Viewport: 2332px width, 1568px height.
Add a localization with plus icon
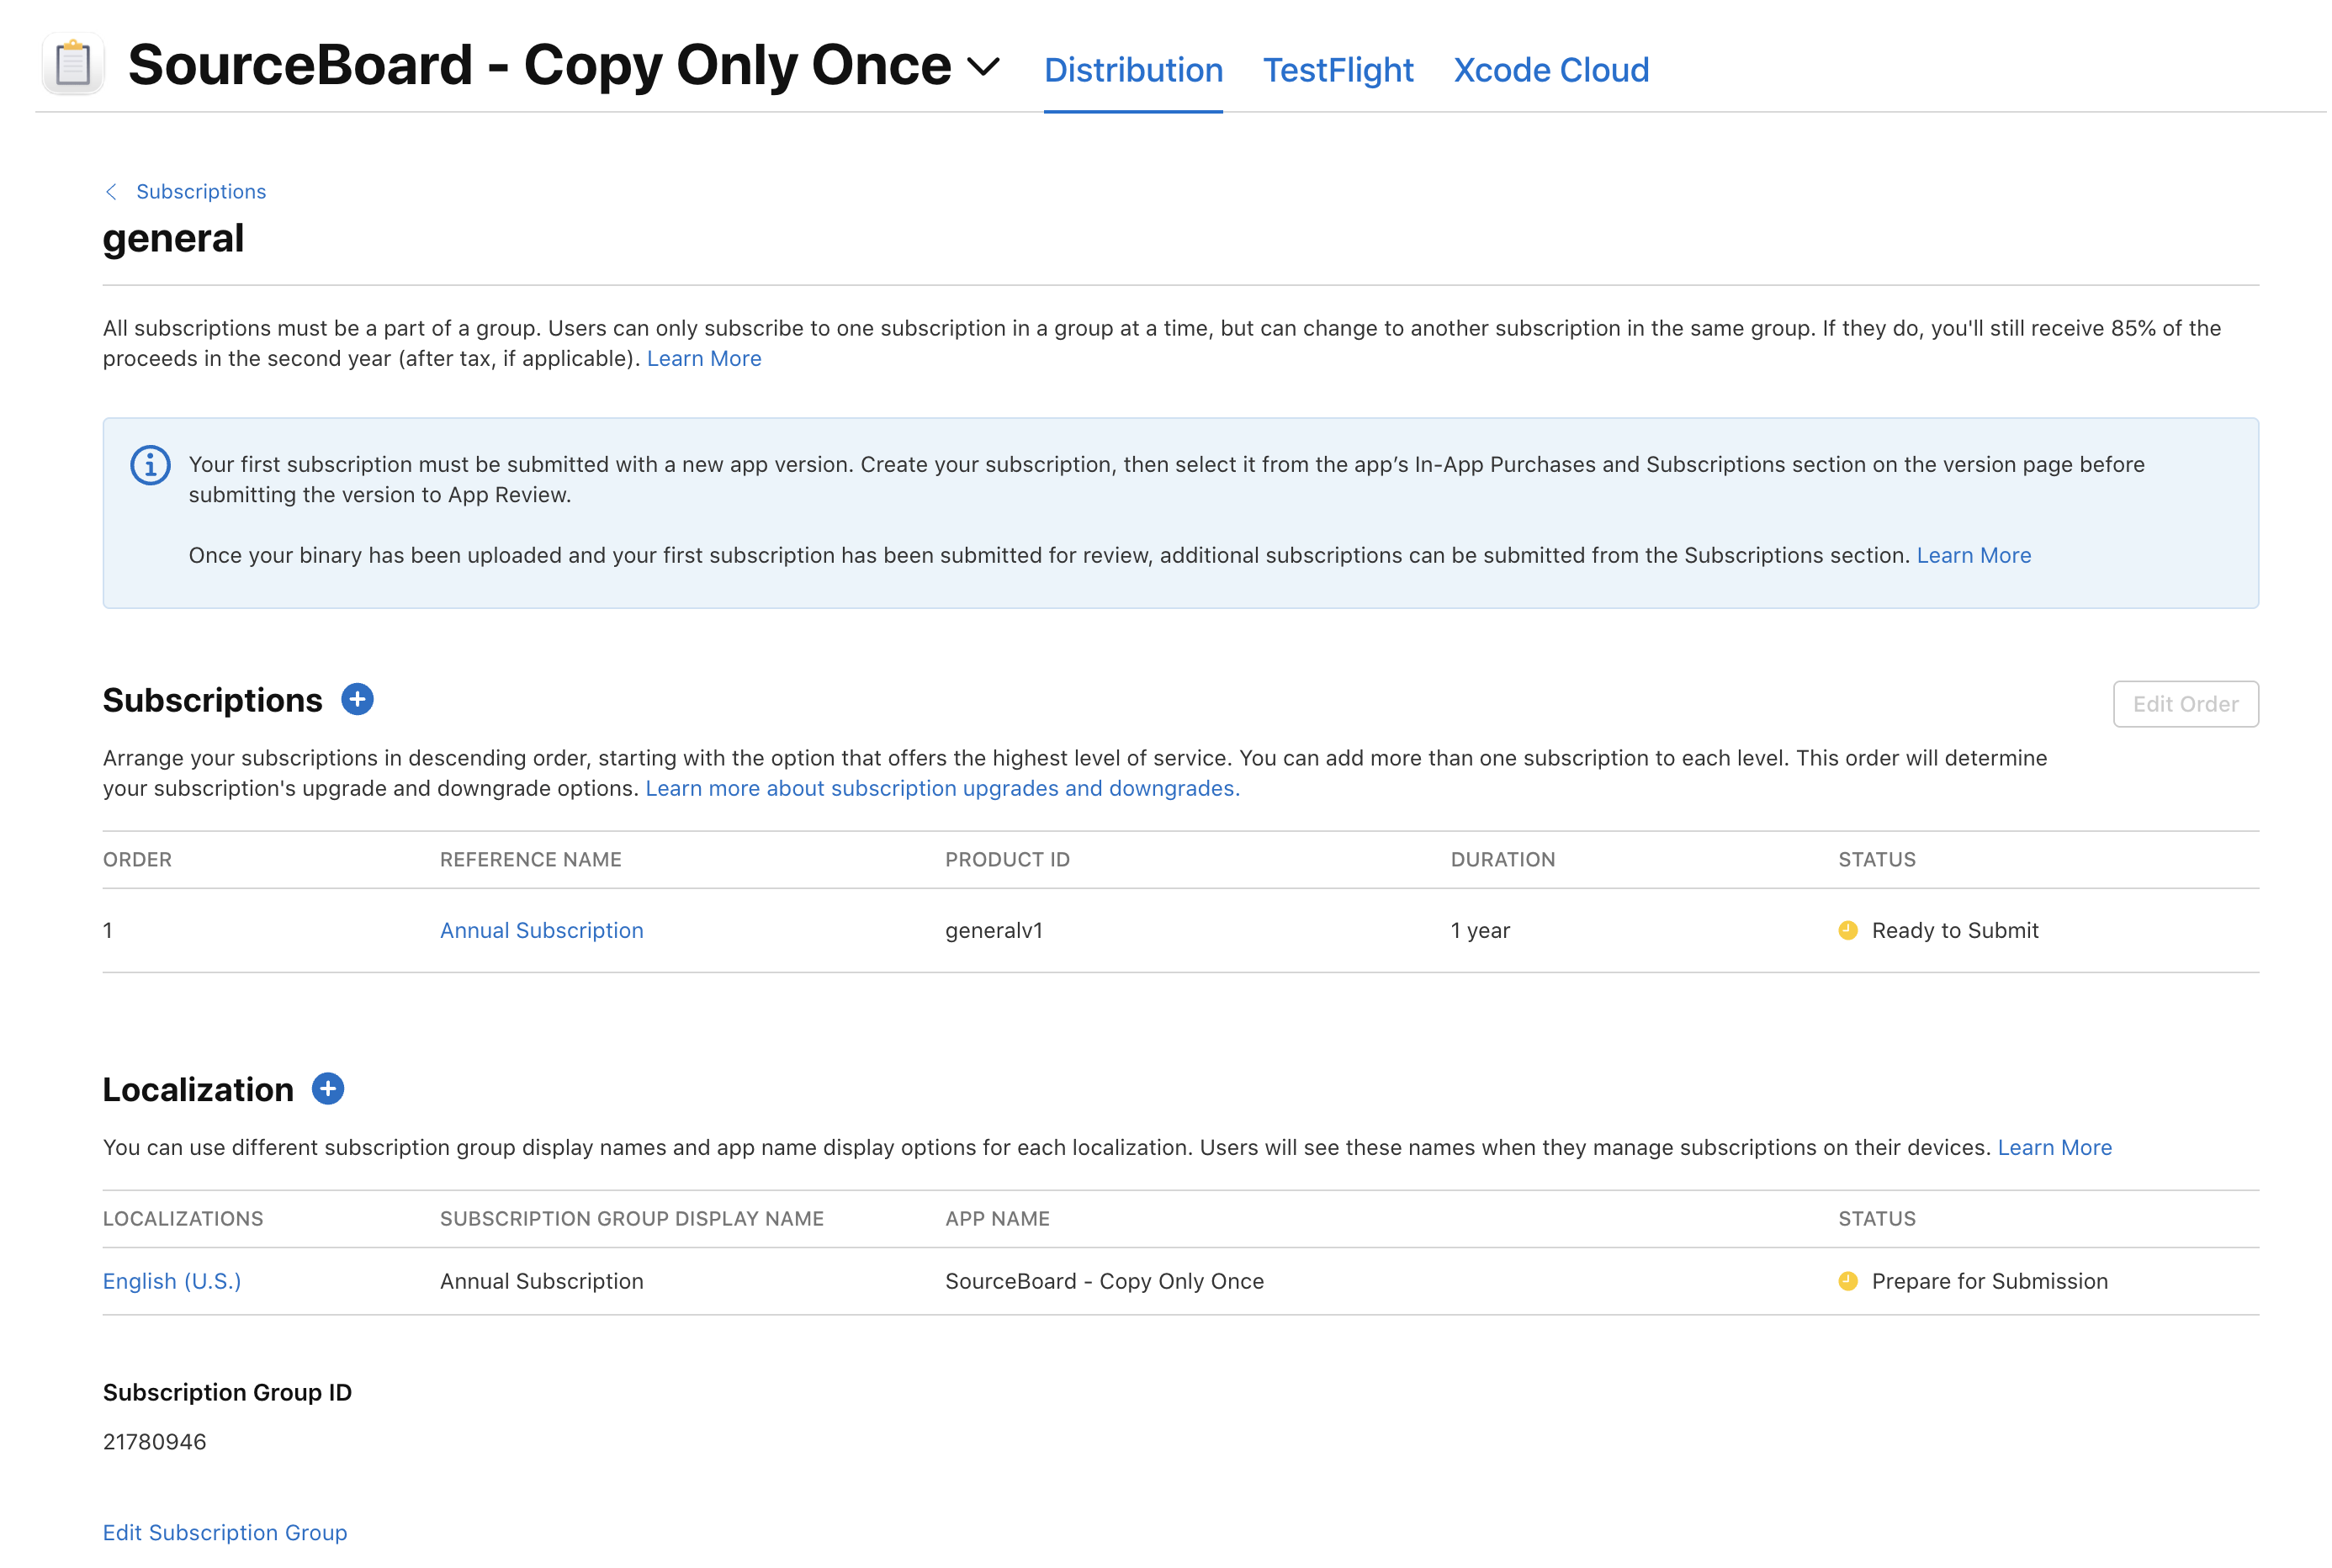pyautogui.click(x=328, y=1088)
